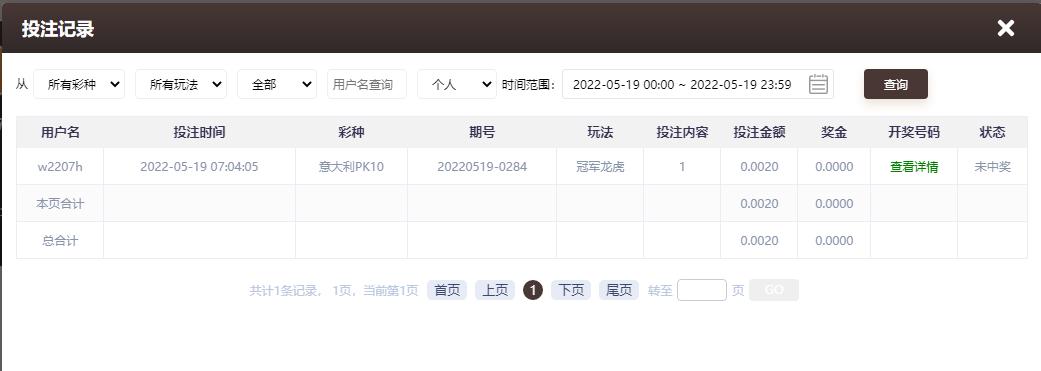Viewport: 1041px width, 371px height.
Task: Click the date range text 2022-05-19 field
Action: click(x=682, y=84)
